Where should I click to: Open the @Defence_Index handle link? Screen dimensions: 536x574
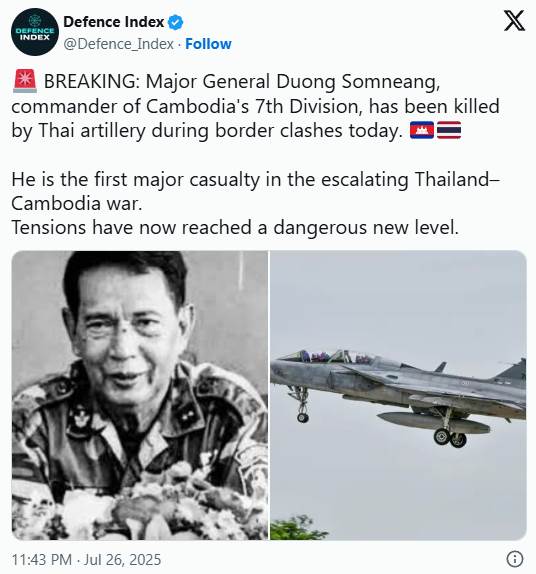coord(119,44)
